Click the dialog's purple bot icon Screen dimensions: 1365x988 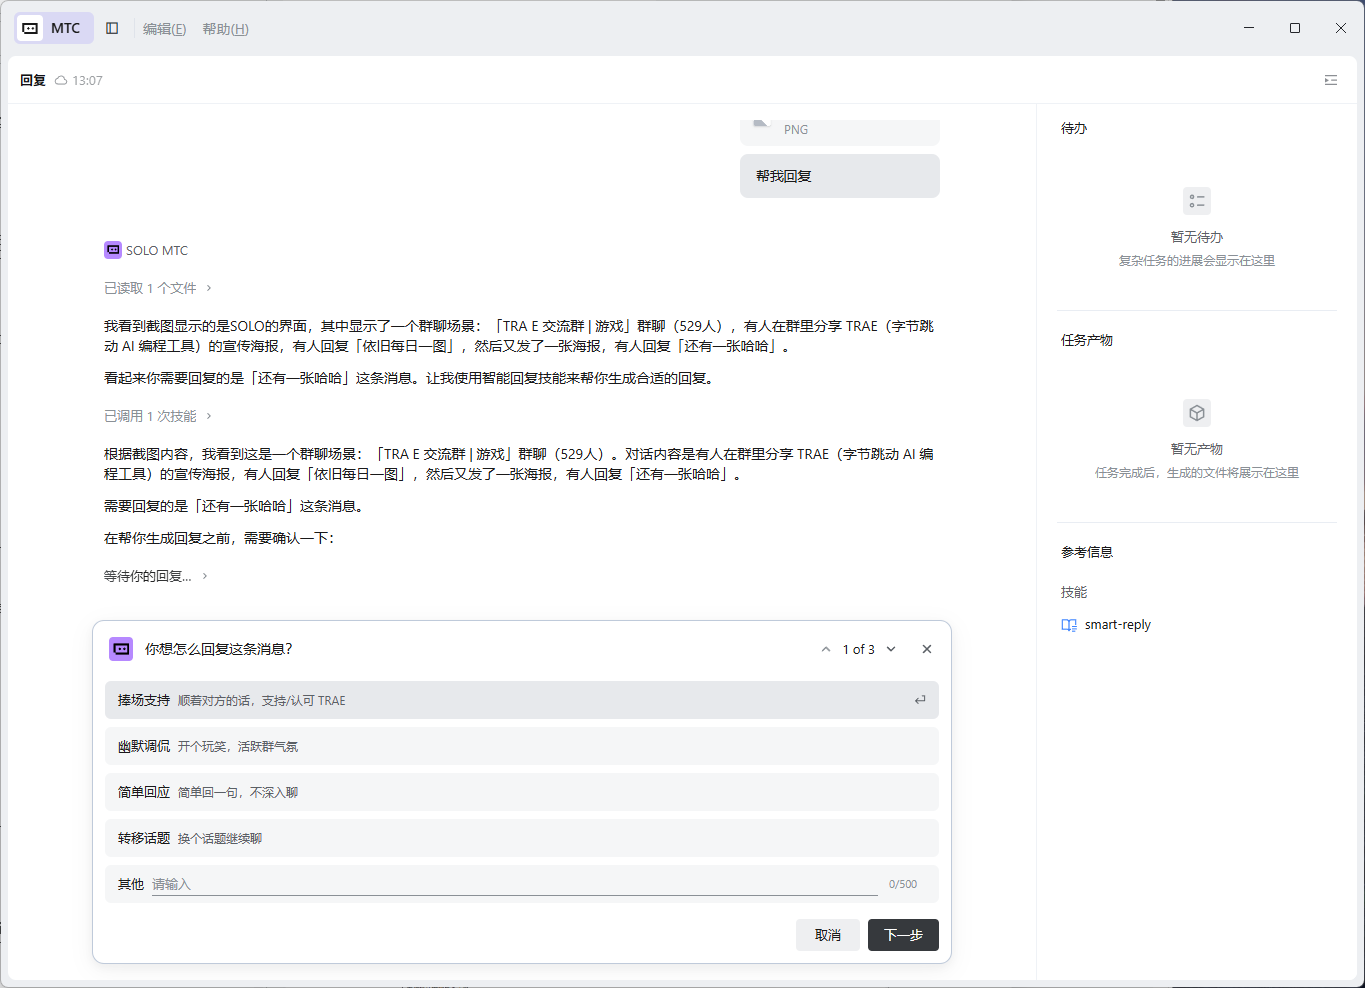pyautogui.click(x=121, y=649)
